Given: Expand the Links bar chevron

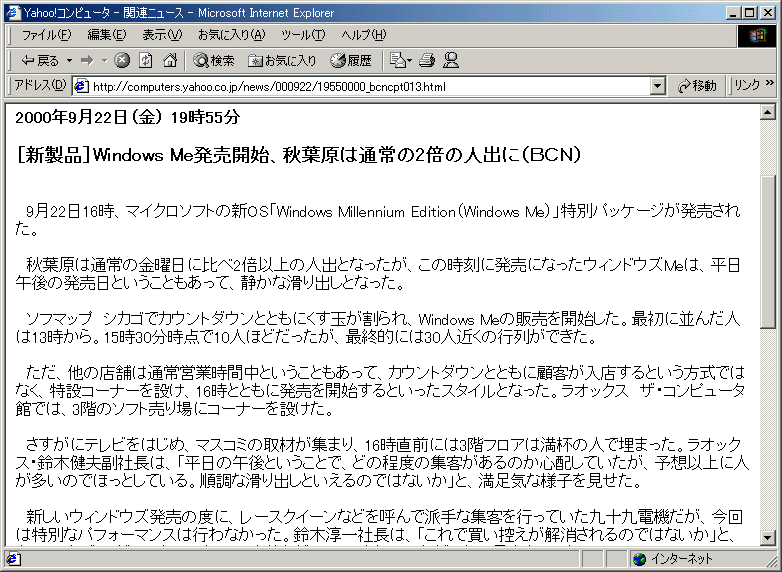Looking at the screenshot, I should click(770, 83).
